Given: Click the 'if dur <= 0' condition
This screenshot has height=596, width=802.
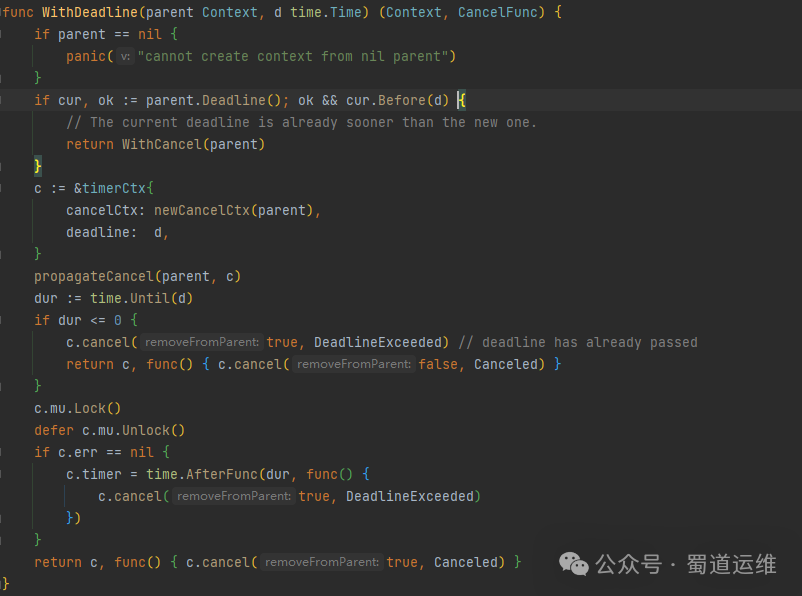Looking at the screenshot, I should pos(78,320).
